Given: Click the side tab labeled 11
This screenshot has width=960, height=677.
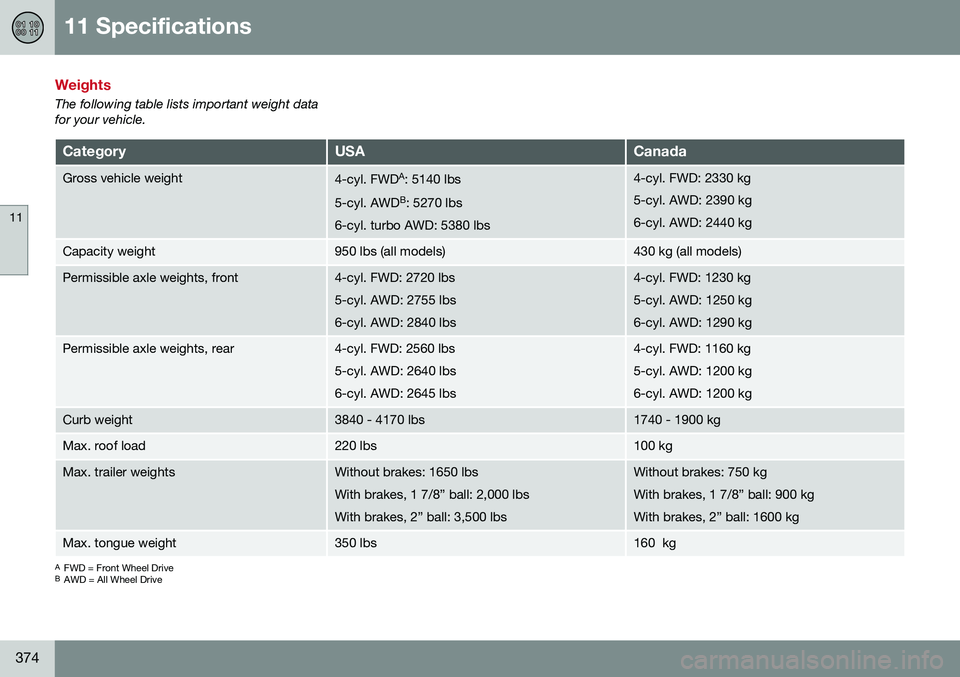Looking at the screenshot, I should (14, 240).
